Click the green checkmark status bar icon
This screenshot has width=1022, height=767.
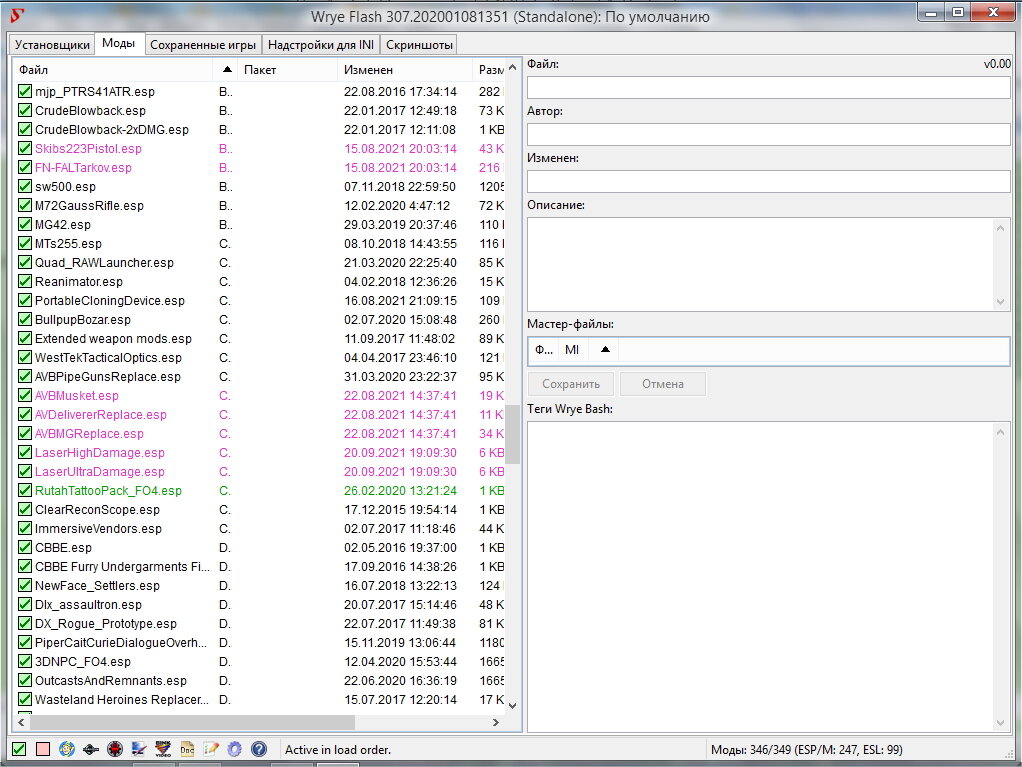[x=19, y=749]
